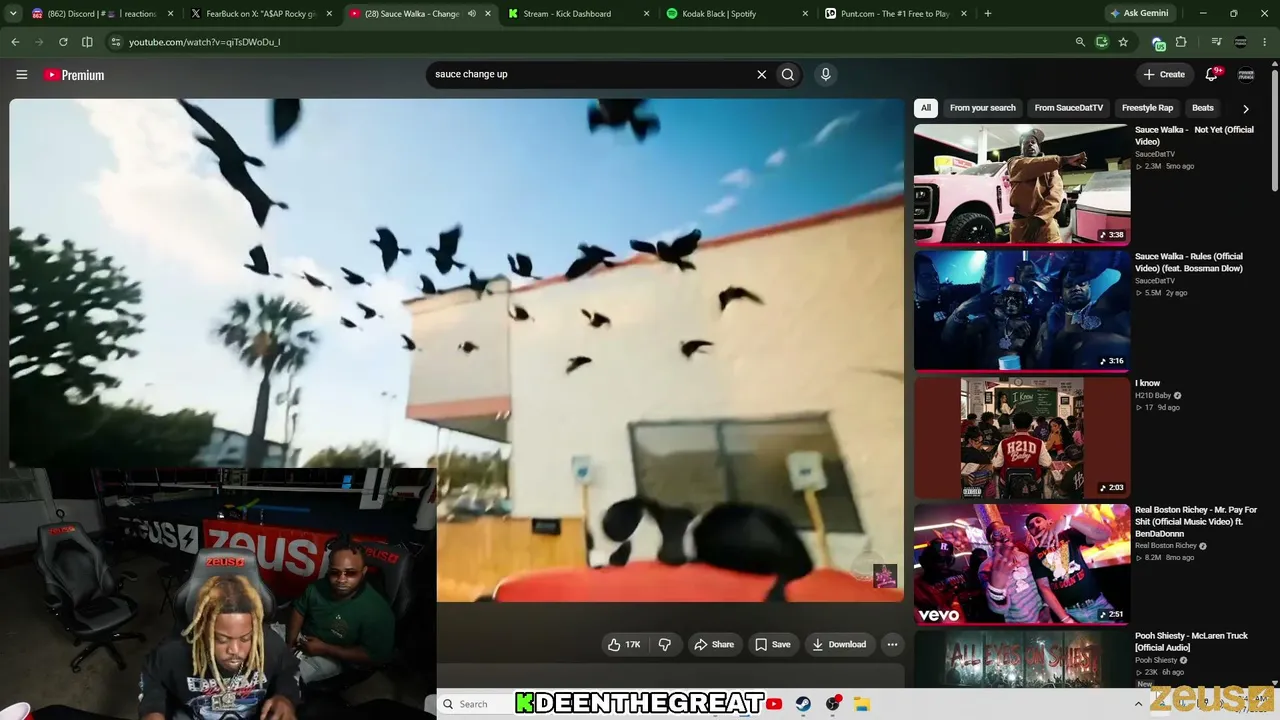This screenshot has width=1280, height=720.
Task: Mute the Sauce Walka tab audio
Action: point(471,14)
